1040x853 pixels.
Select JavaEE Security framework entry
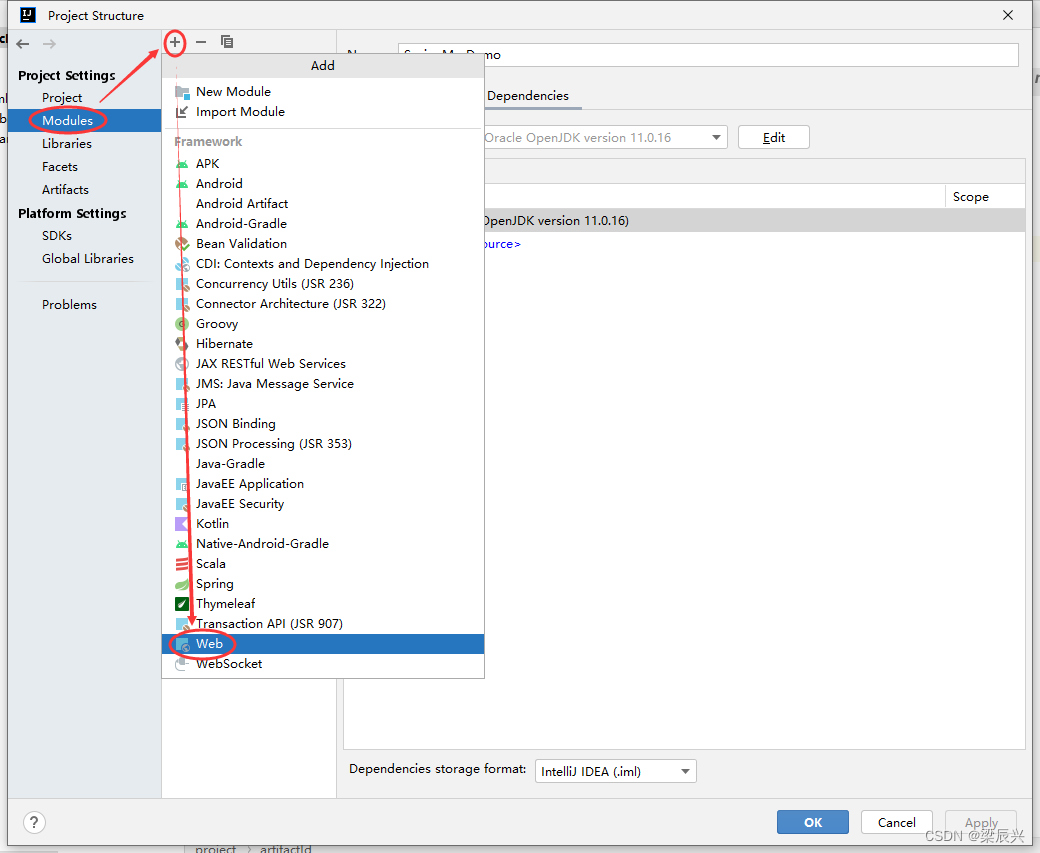pyautogui.click(x=323, y=504)
